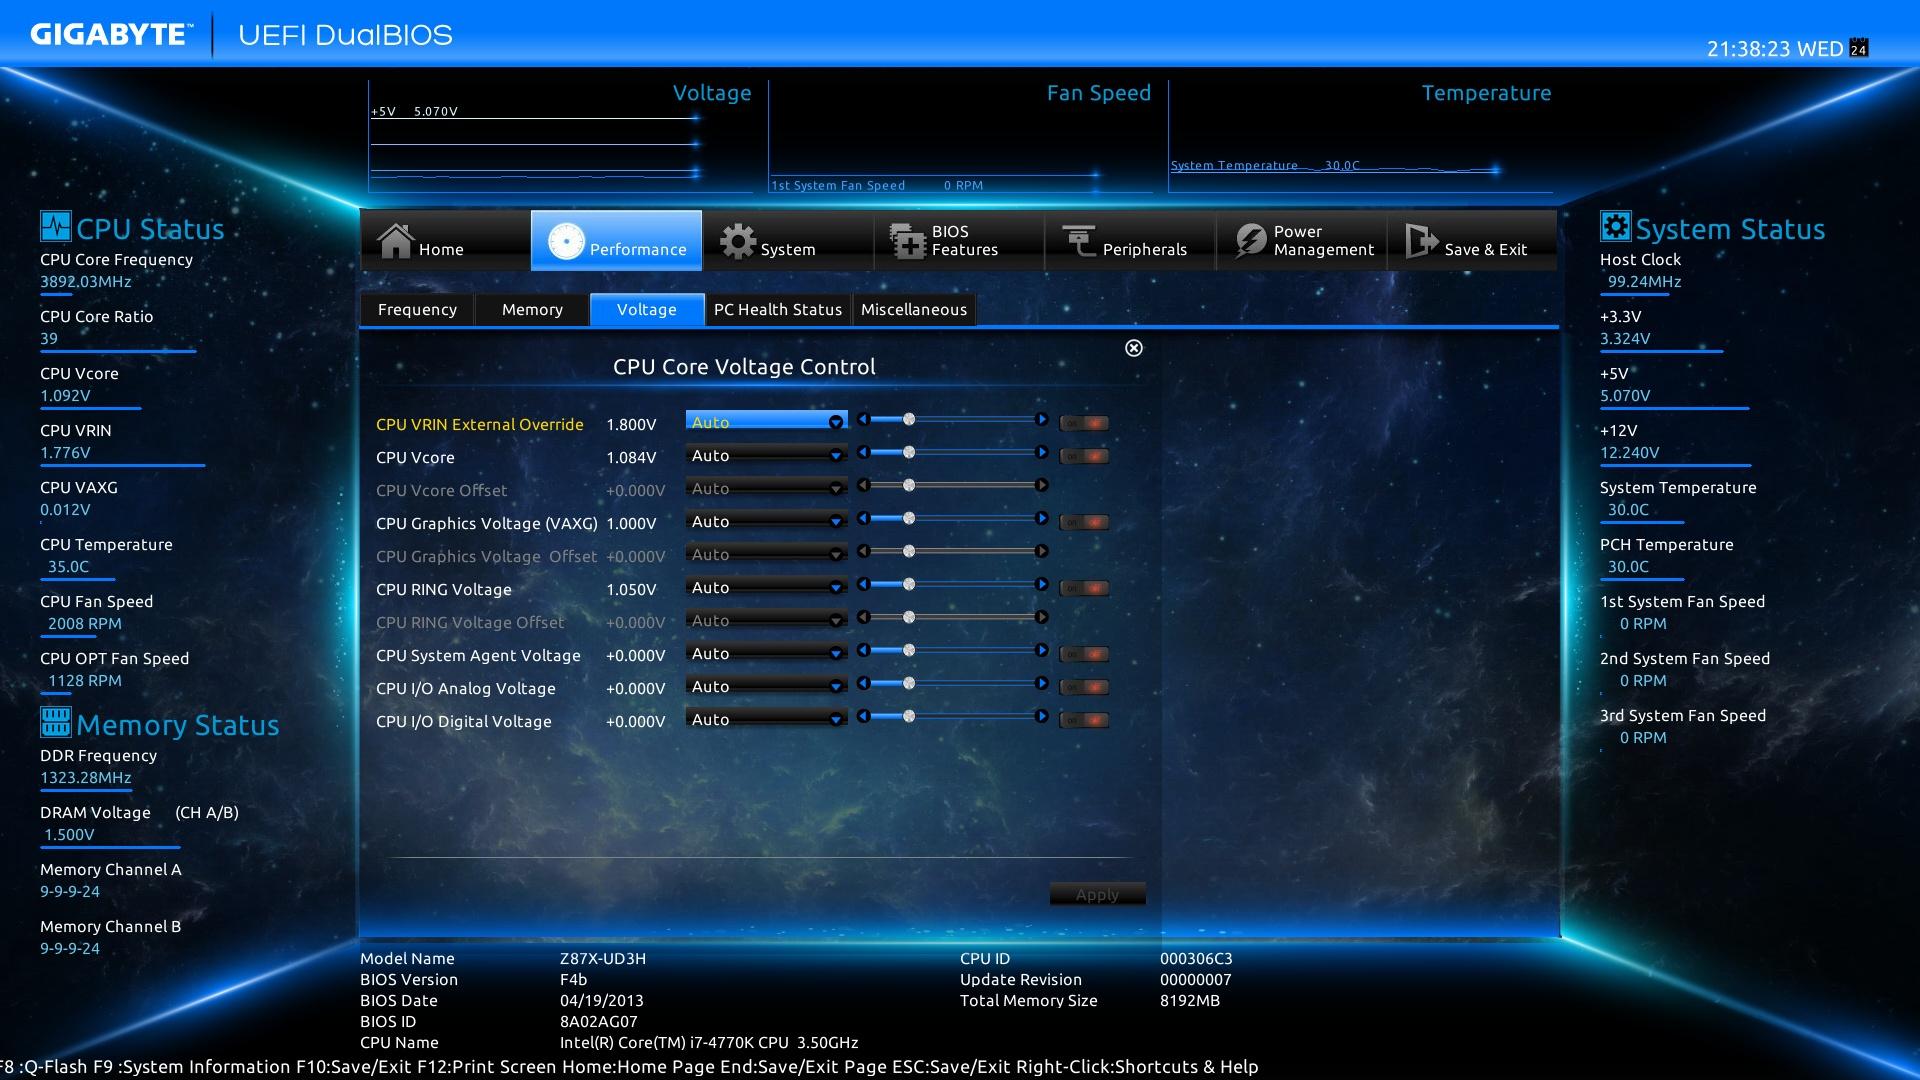The width and height of the screenshot is (1920, 1080).
Task: Click the clock time display
Action: 1774,49
